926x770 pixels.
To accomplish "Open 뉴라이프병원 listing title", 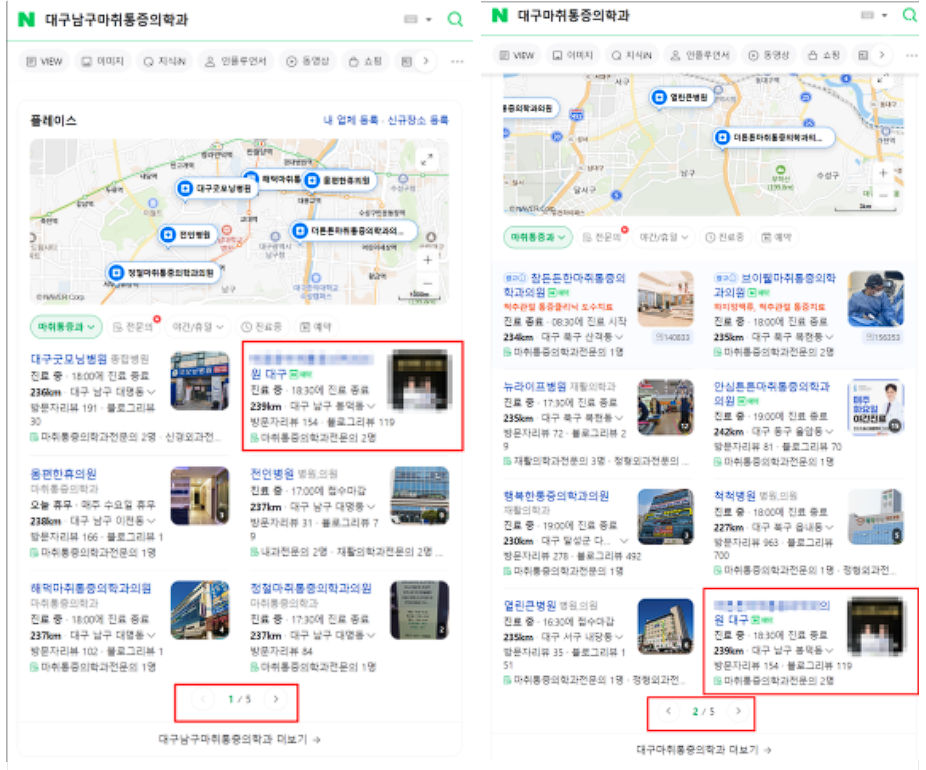I will (534, 386).
